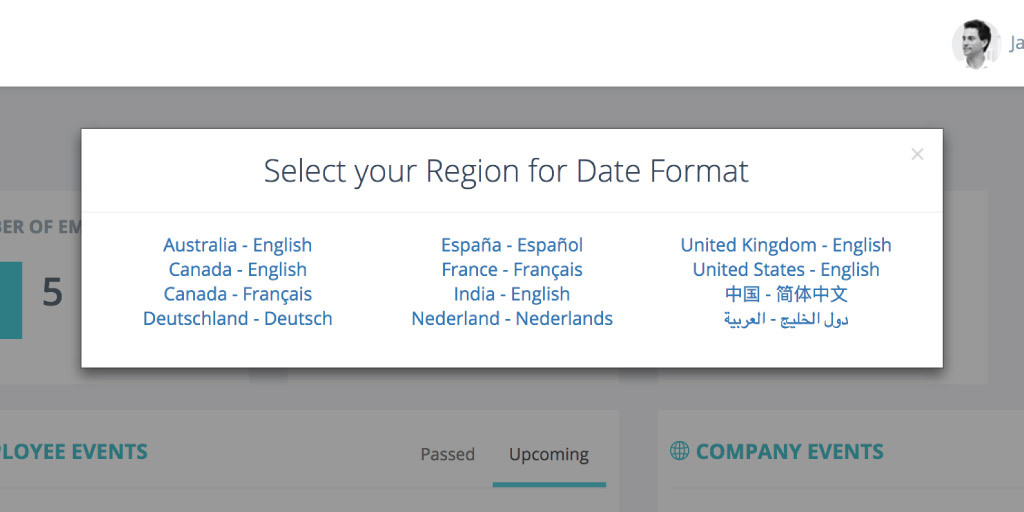Click the teal employee count bar
1024x512 pixels.
11,300
